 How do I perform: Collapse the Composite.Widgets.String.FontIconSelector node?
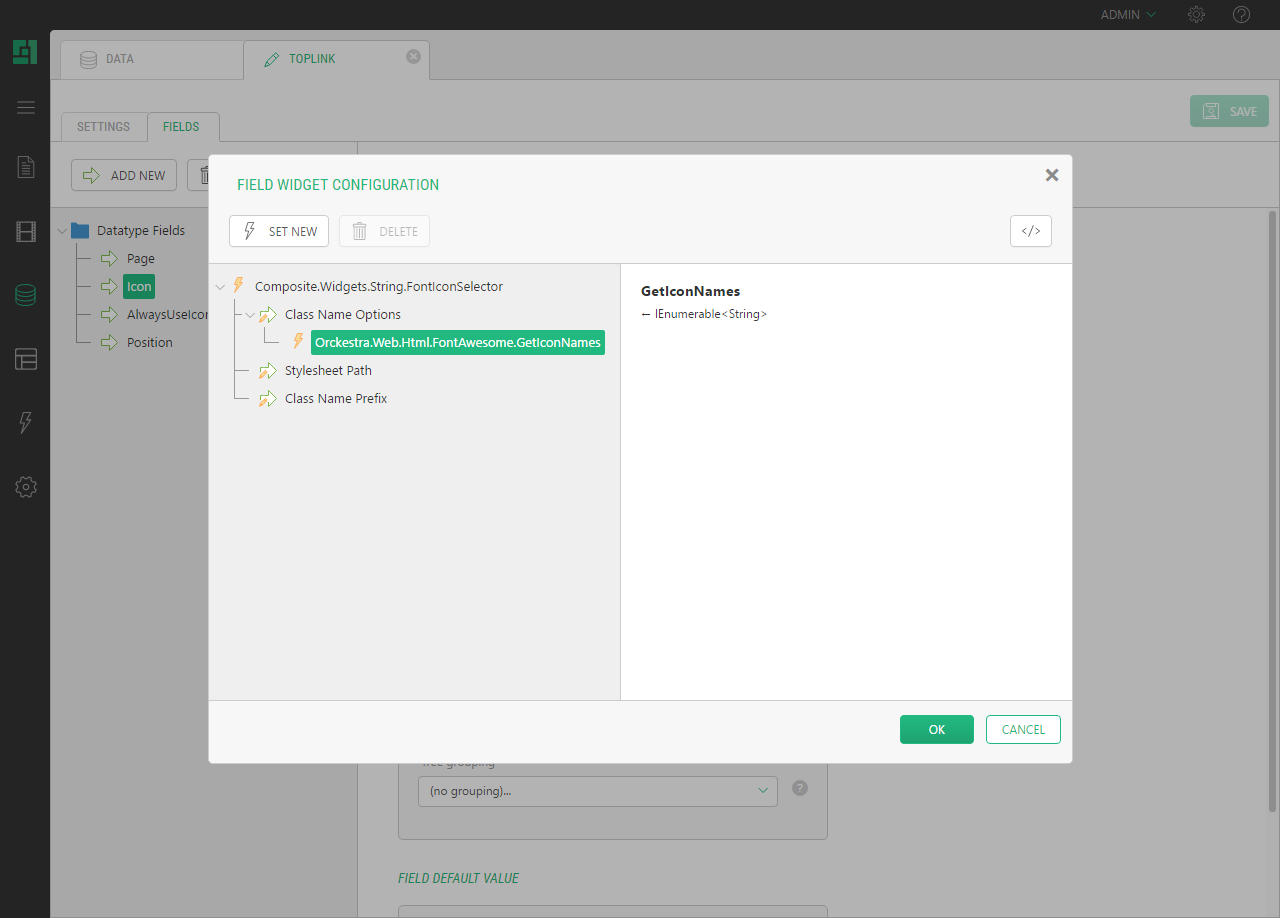pyautogui.click(x=220, y=287)
